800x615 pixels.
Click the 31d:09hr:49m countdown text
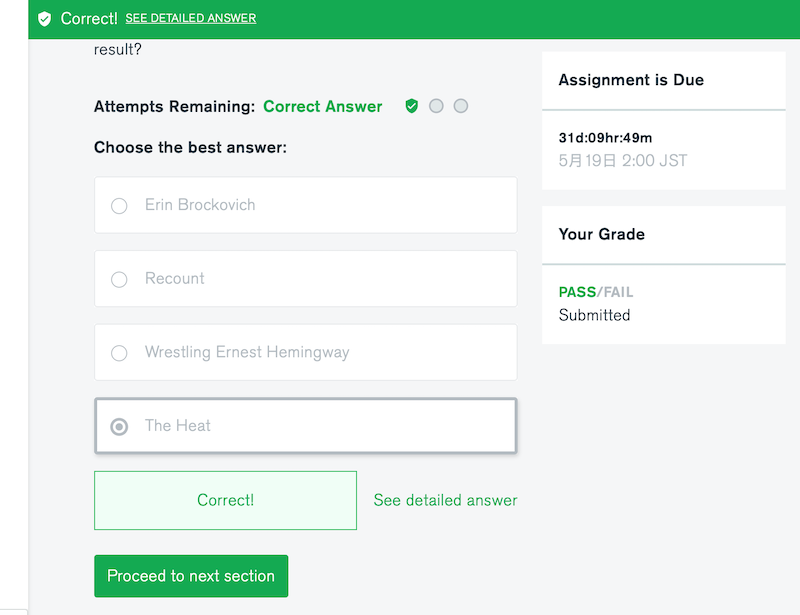(605, 138)
